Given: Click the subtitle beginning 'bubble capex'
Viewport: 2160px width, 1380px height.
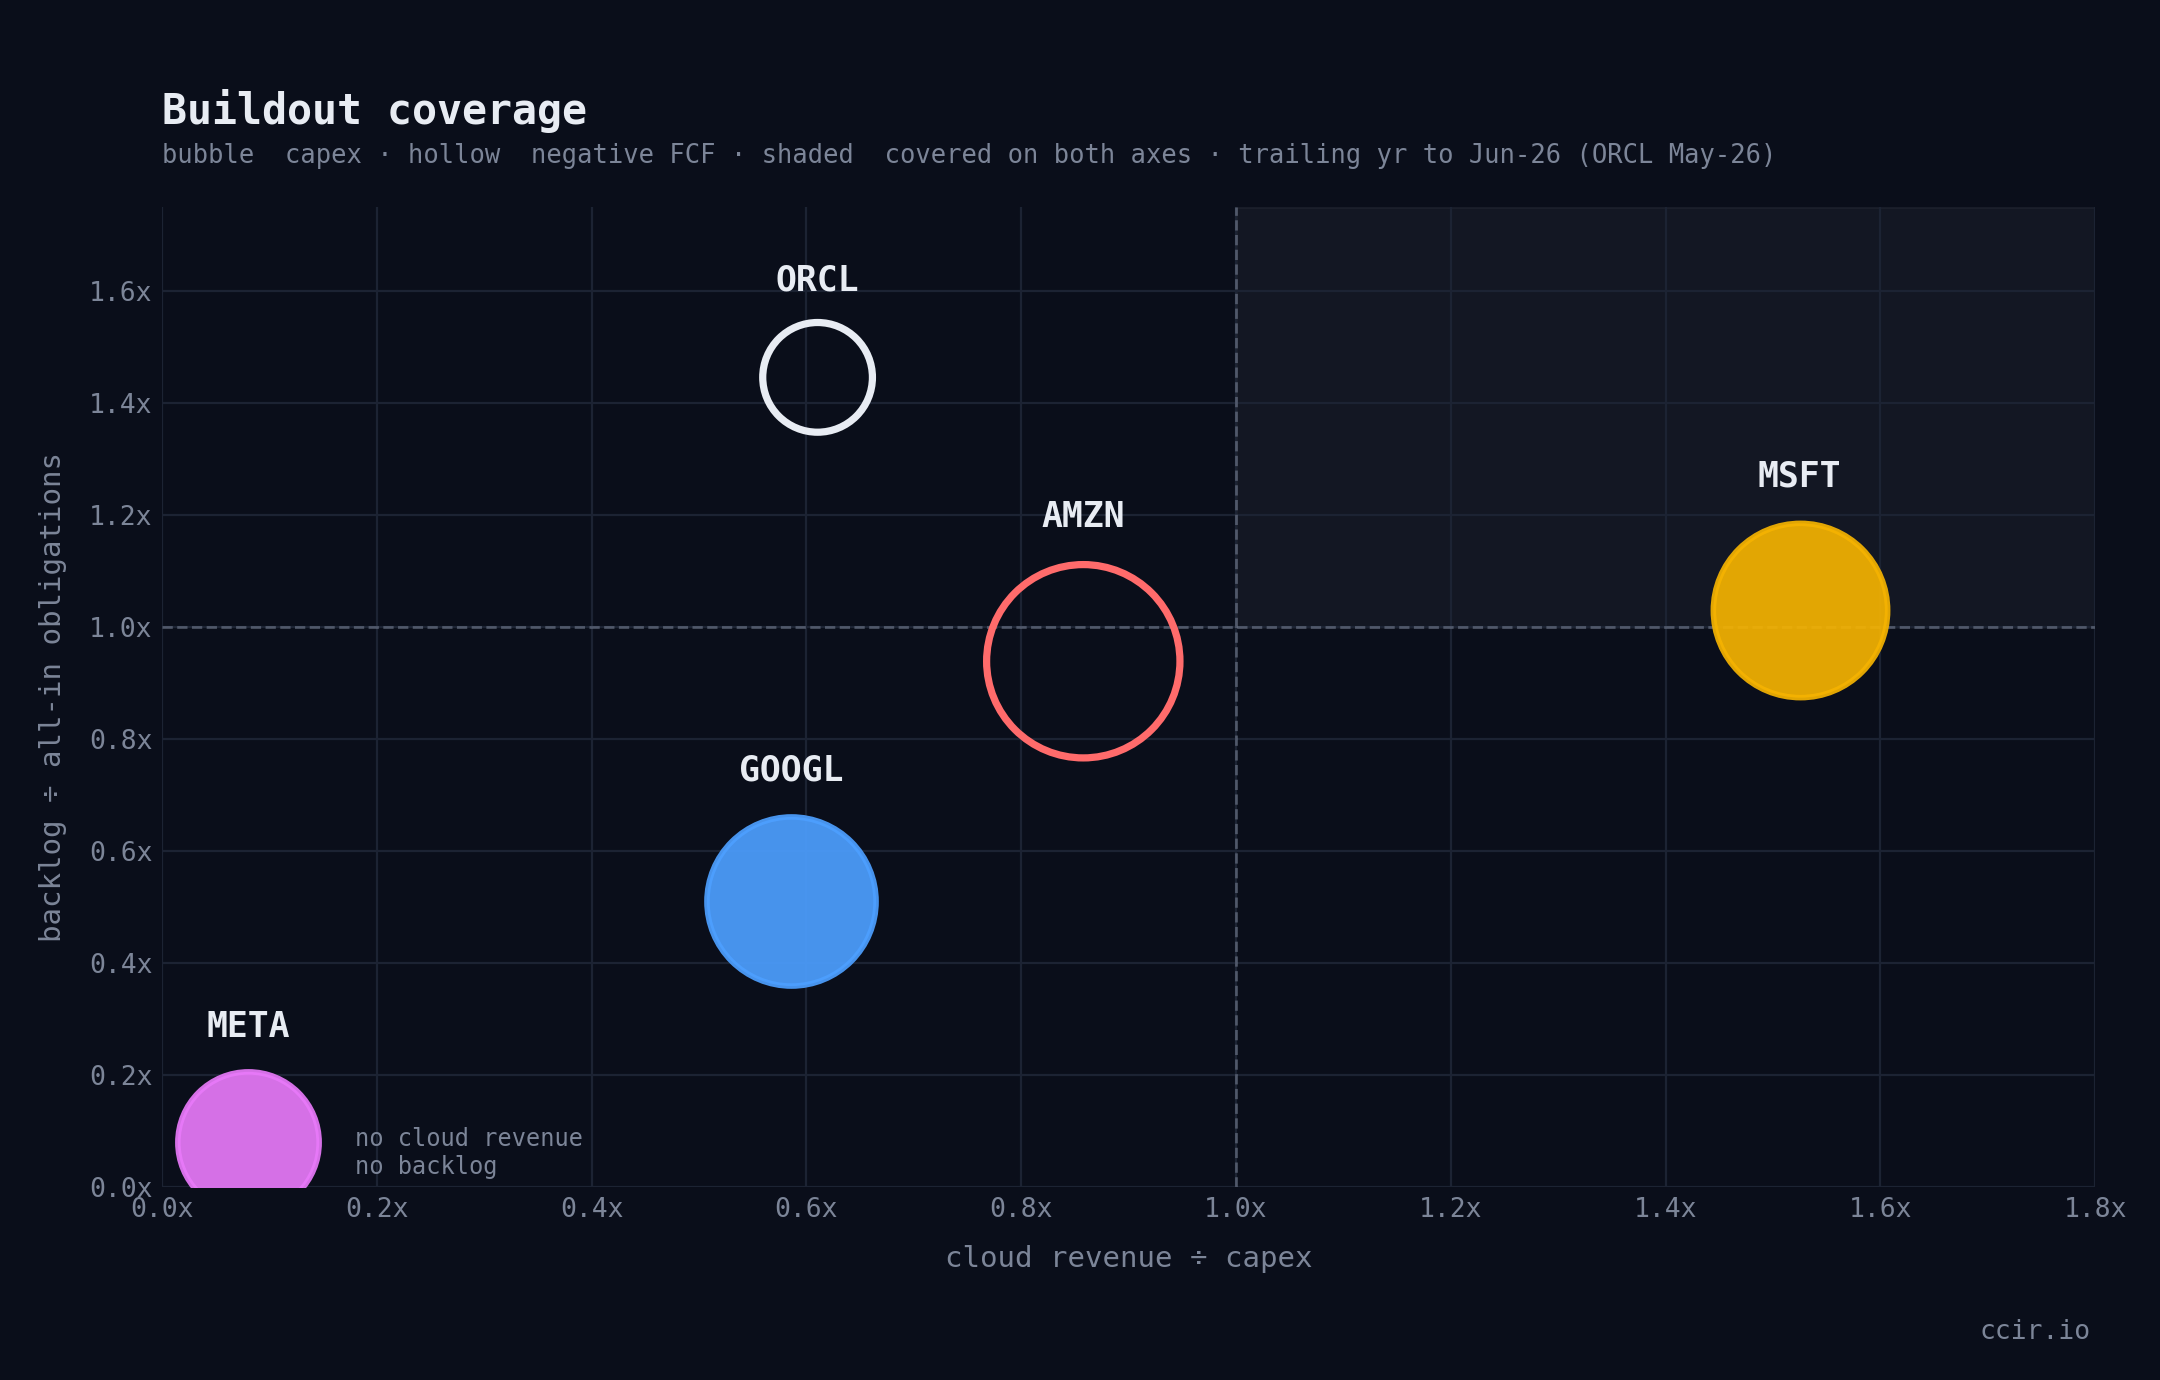Looking at the screenshot, I should tap(968, 154).
